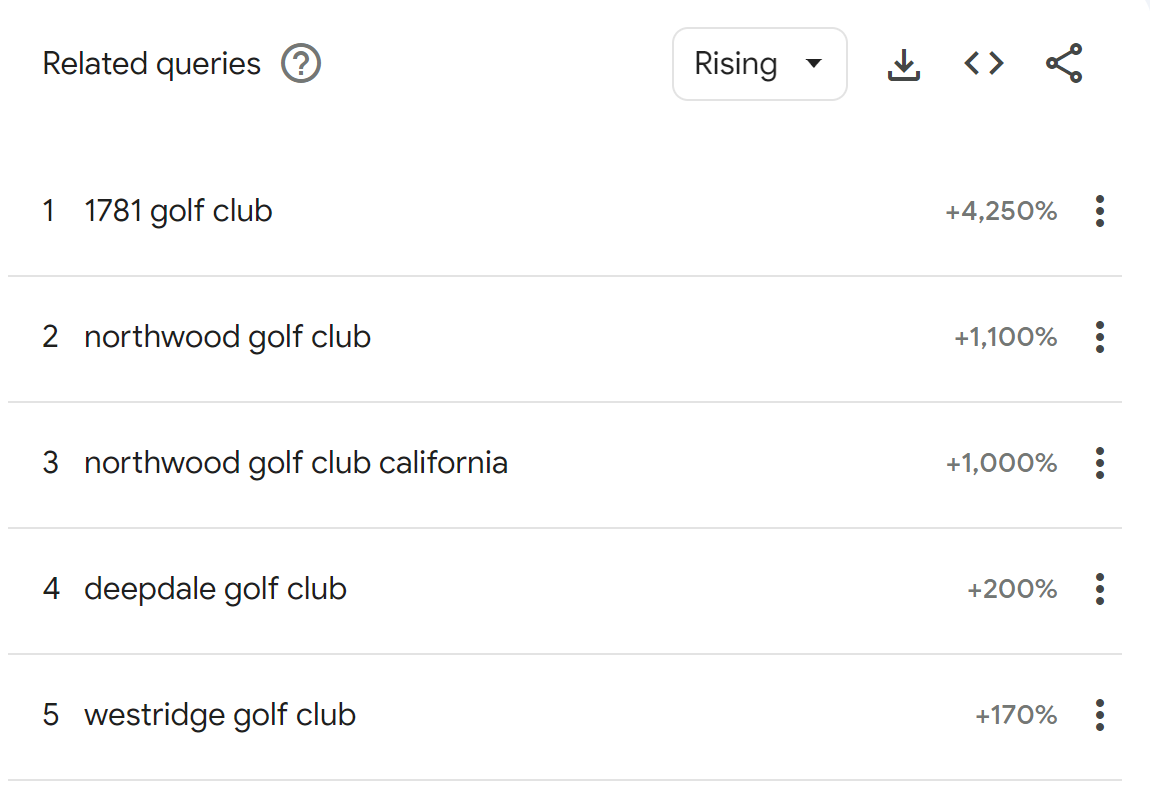Click the share icon
This screenshot has width=1150, height=812.
[1064, 65]
